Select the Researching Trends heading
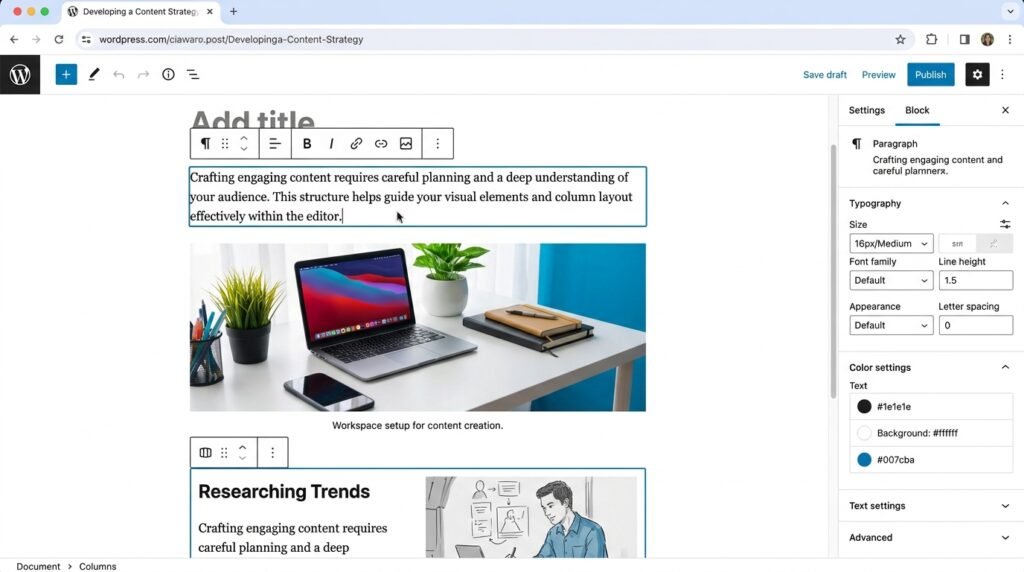This screenshot has height=572, width=1024. (x=284, y=491)
